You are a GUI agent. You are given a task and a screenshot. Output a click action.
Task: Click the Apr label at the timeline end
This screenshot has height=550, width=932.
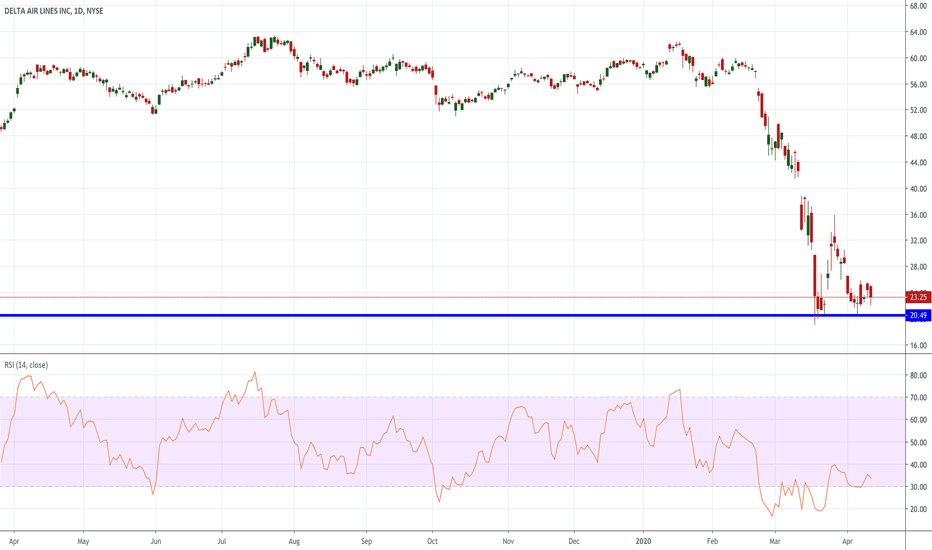point(848,541)
